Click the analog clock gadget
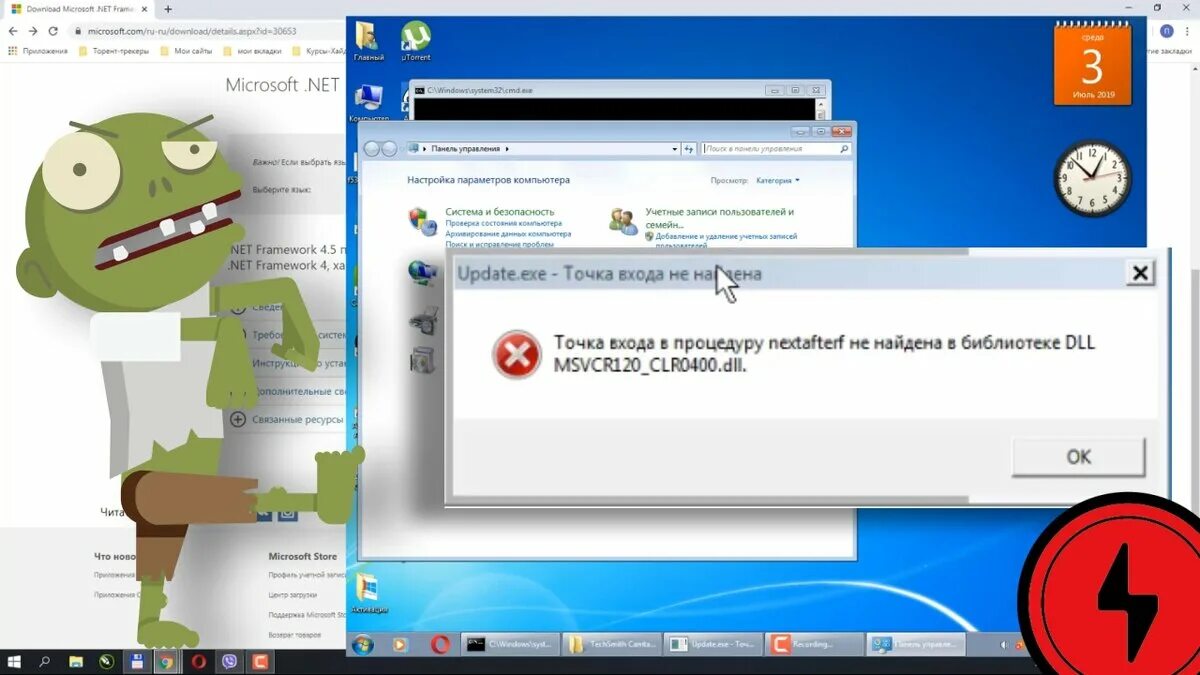 coord(1092,179)
